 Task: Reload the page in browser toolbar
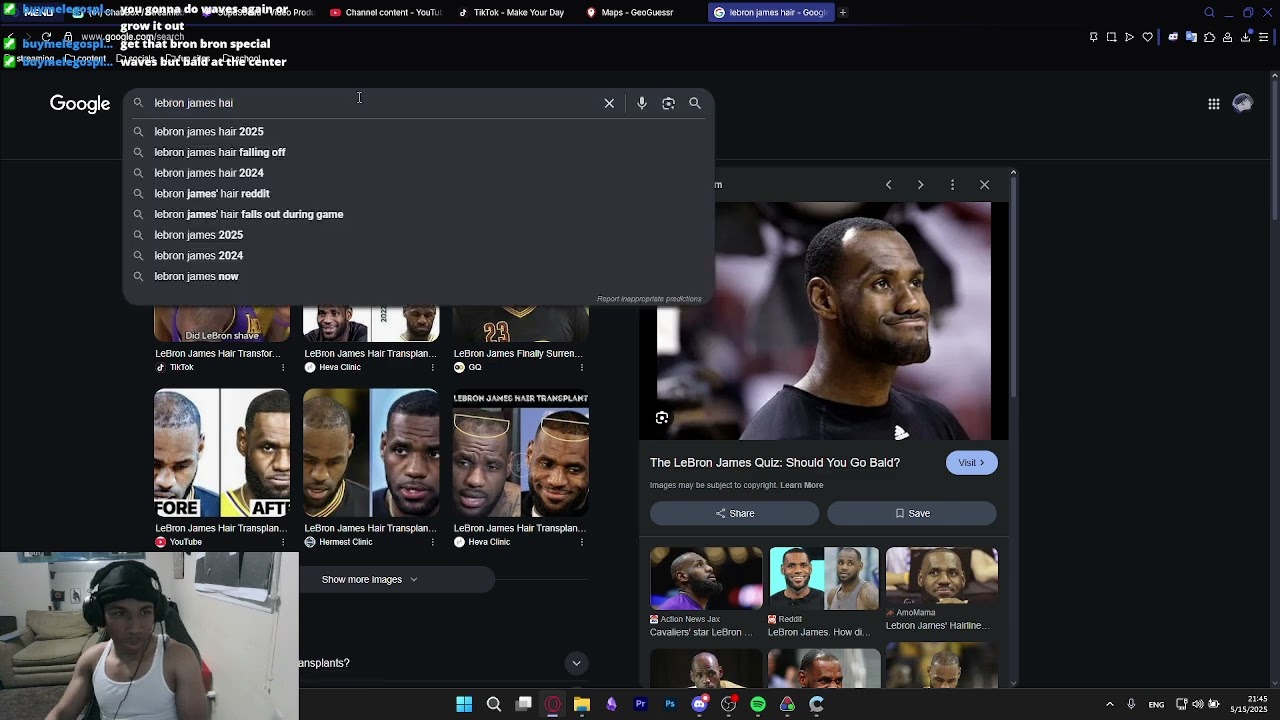[x=46, y=37]
